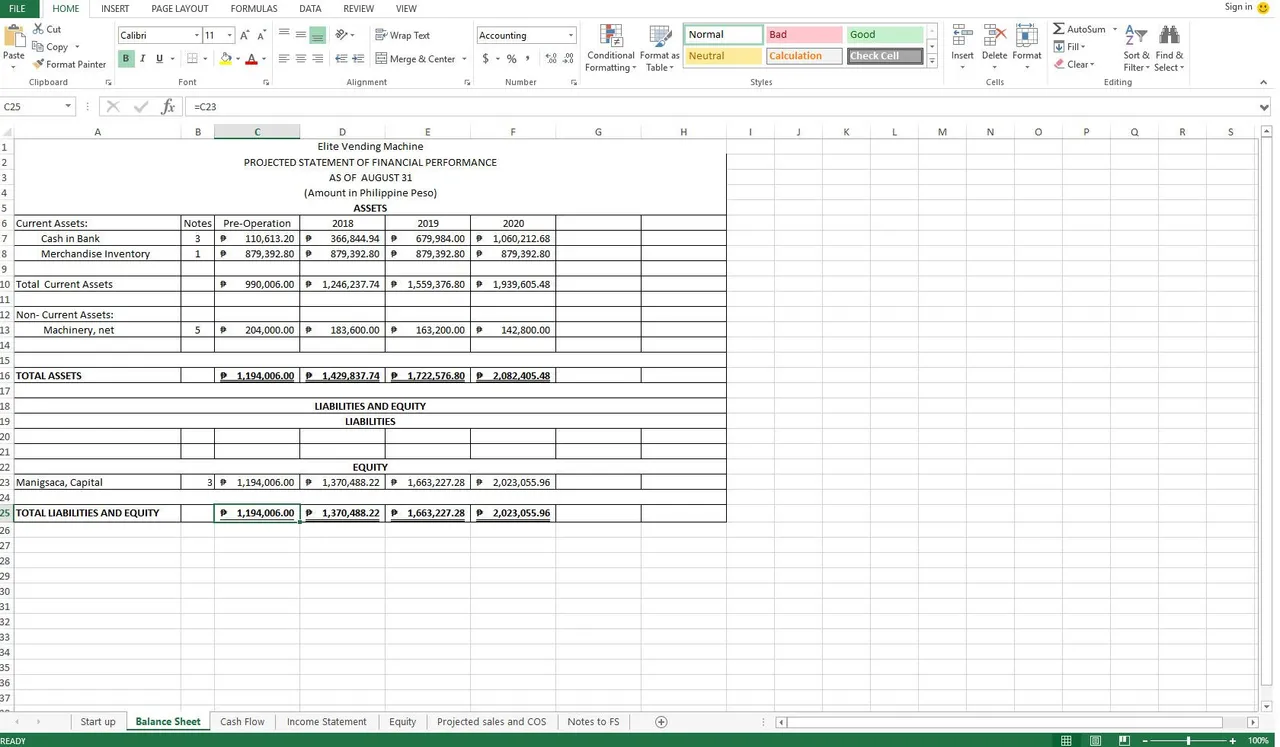Click the Paste clipboard icon
The image size is (1280, 747).
tap(14, 36)
